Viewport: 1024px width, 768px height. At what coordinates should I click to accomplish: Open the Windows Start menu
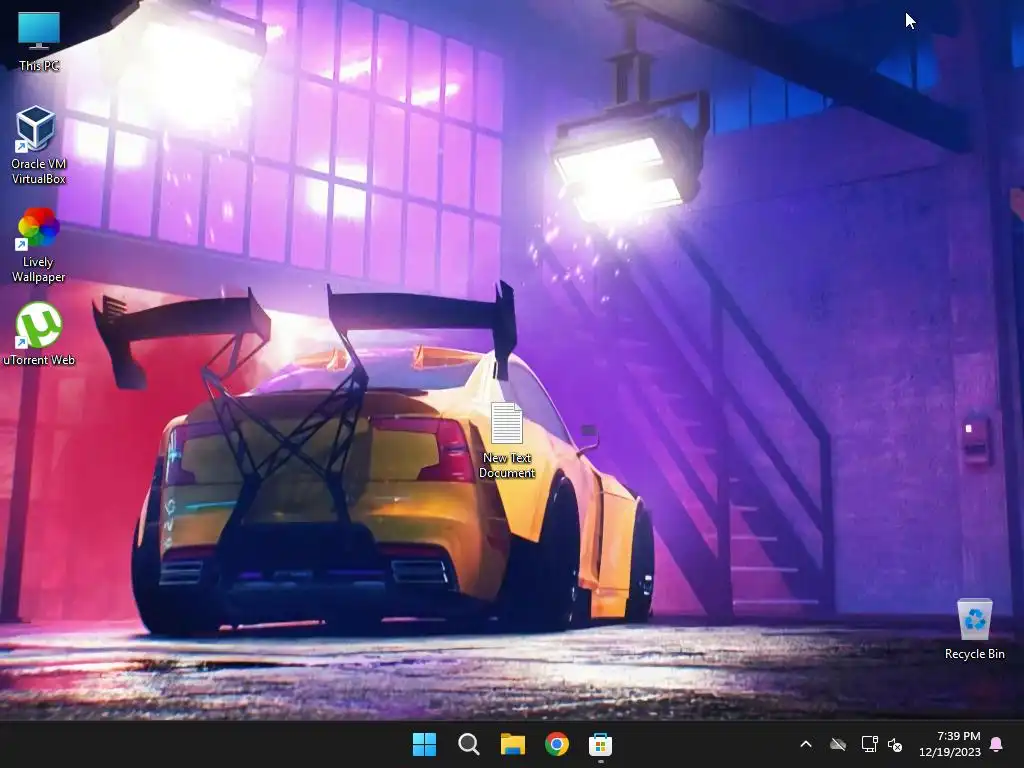(x=424, y=744)
